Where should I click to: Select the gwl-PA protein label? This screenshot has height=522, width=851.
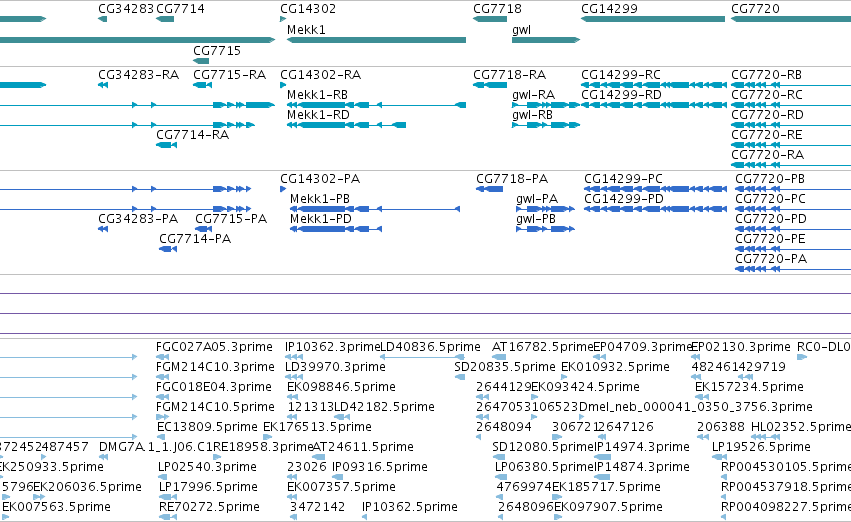coord(537,199)
